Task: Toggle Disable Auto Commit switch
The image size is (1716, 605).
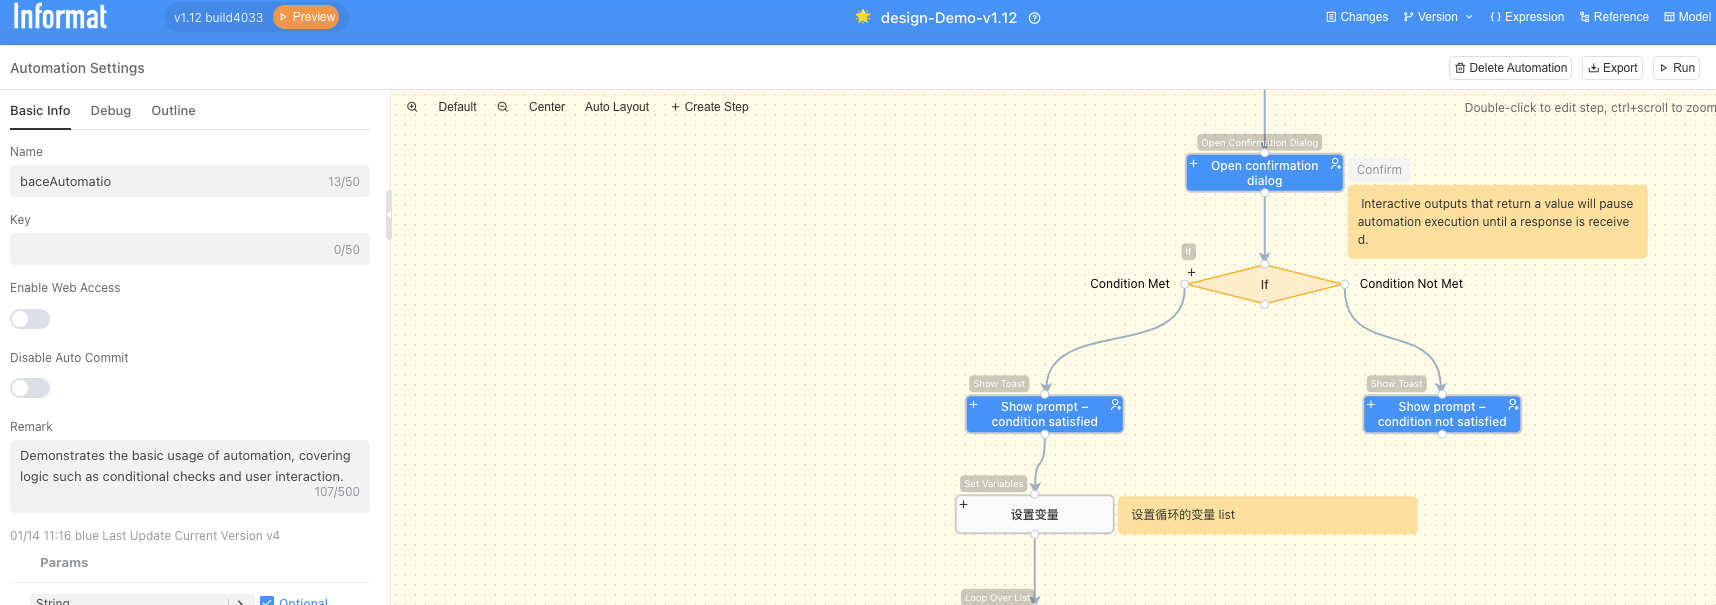Action: (x=30, y=388)
